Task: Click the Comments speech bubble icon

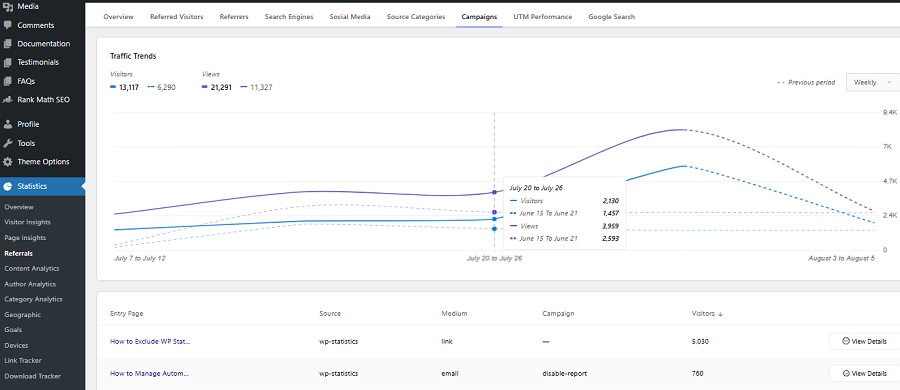Action: pos(7,25)
